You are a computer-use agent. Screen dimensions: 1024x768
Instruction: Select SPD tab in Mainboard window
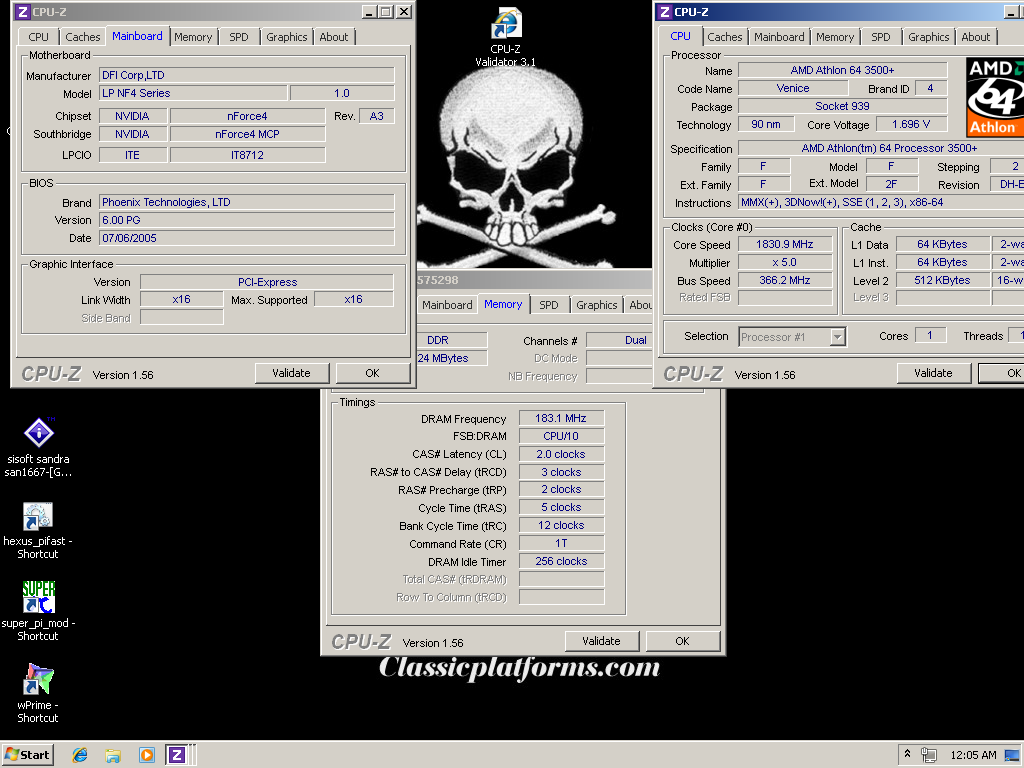tap(239, 37)
